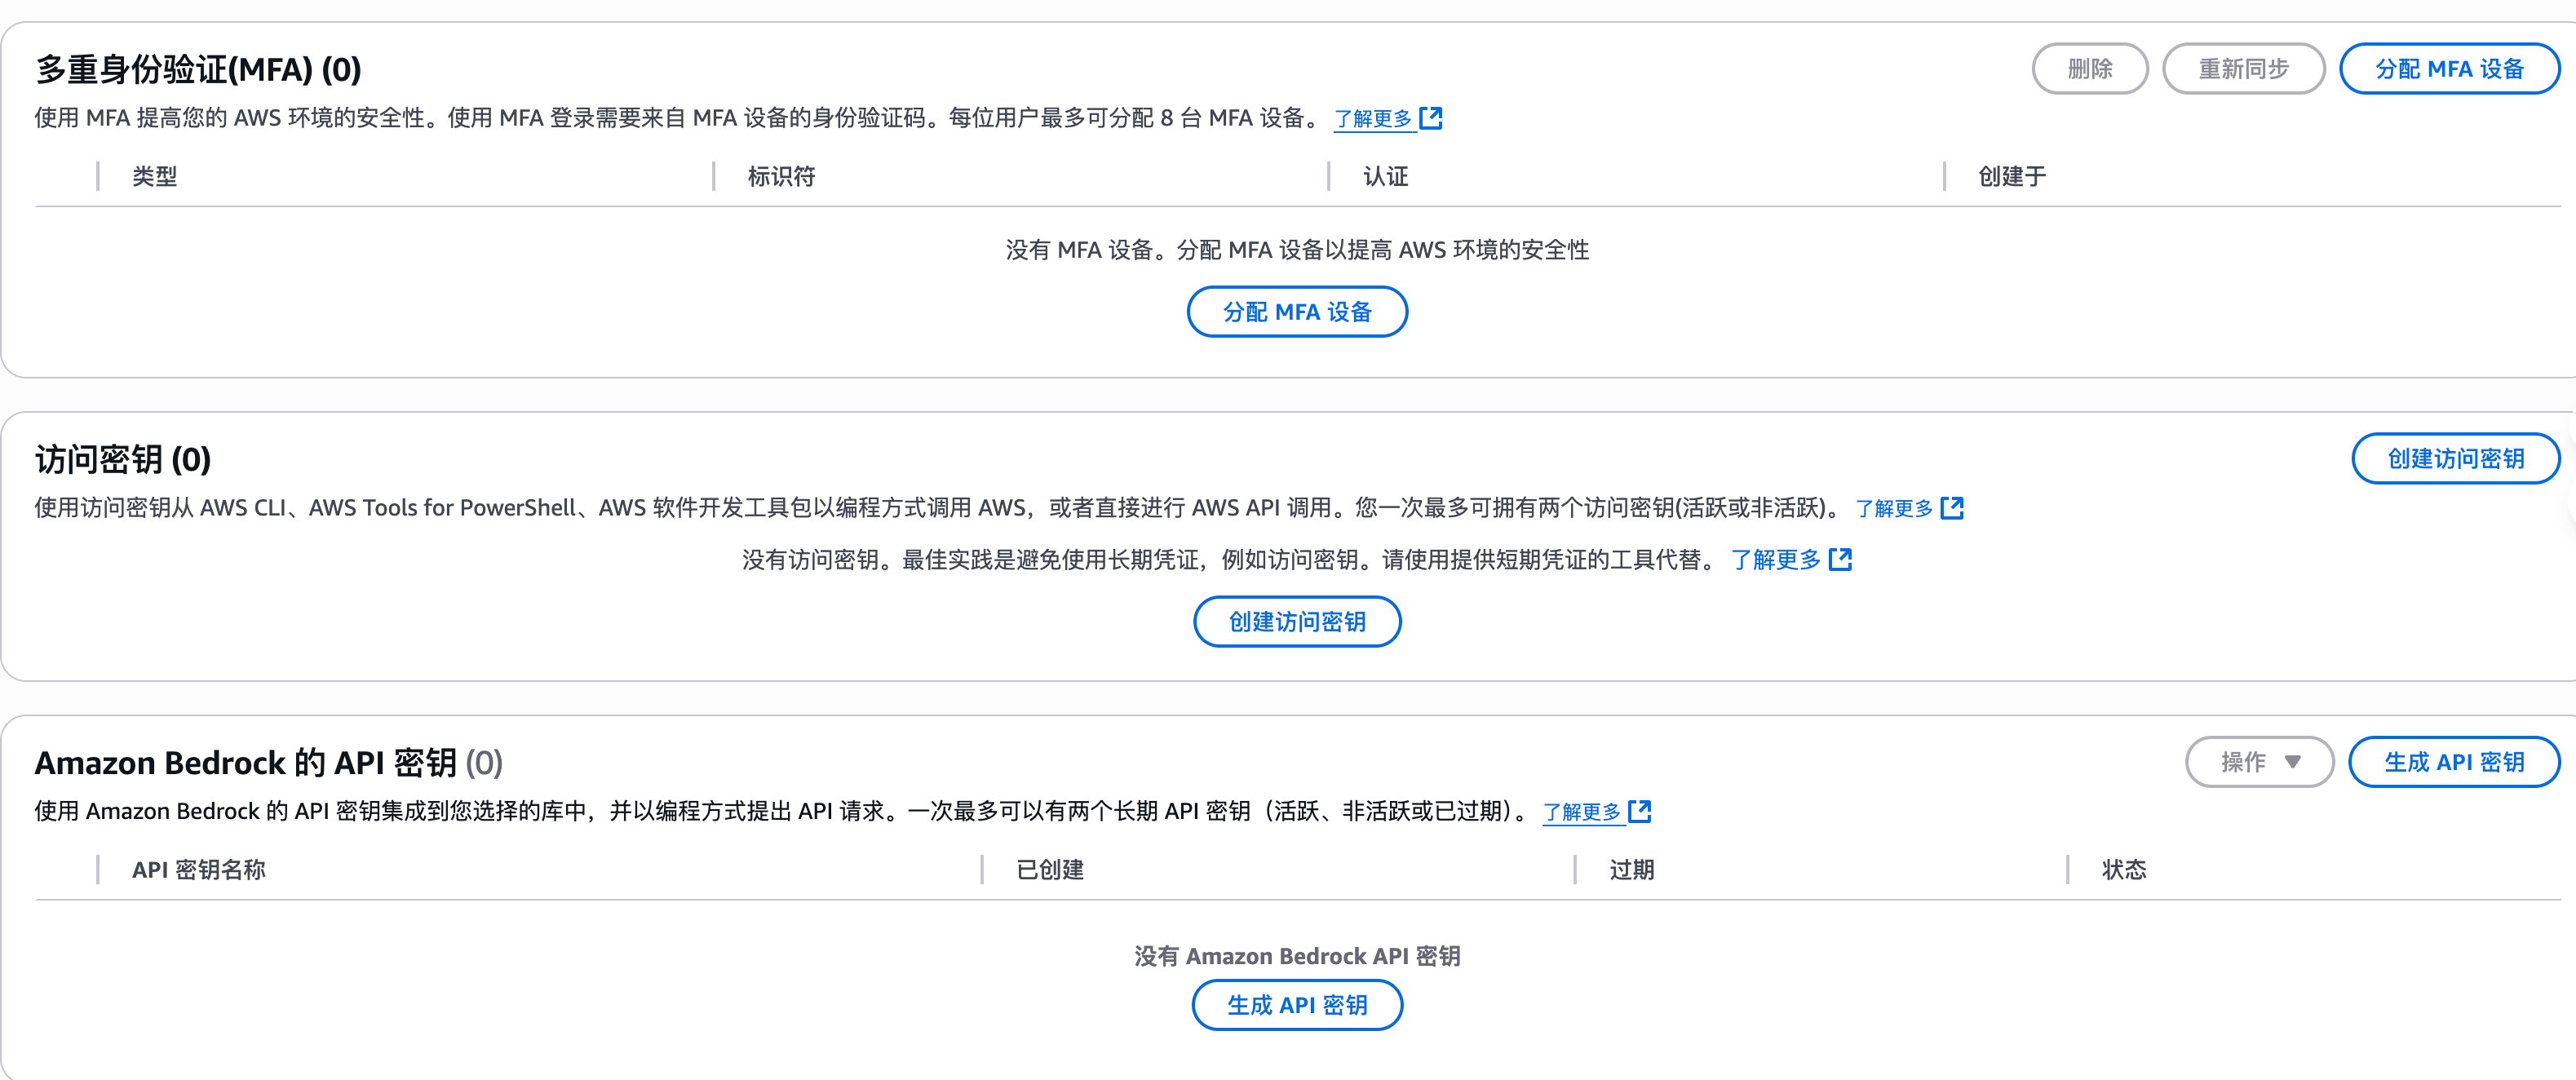Click the 重新同步 button
The height and width of the screenshot is (1080, 2576).
(2244, 68)
